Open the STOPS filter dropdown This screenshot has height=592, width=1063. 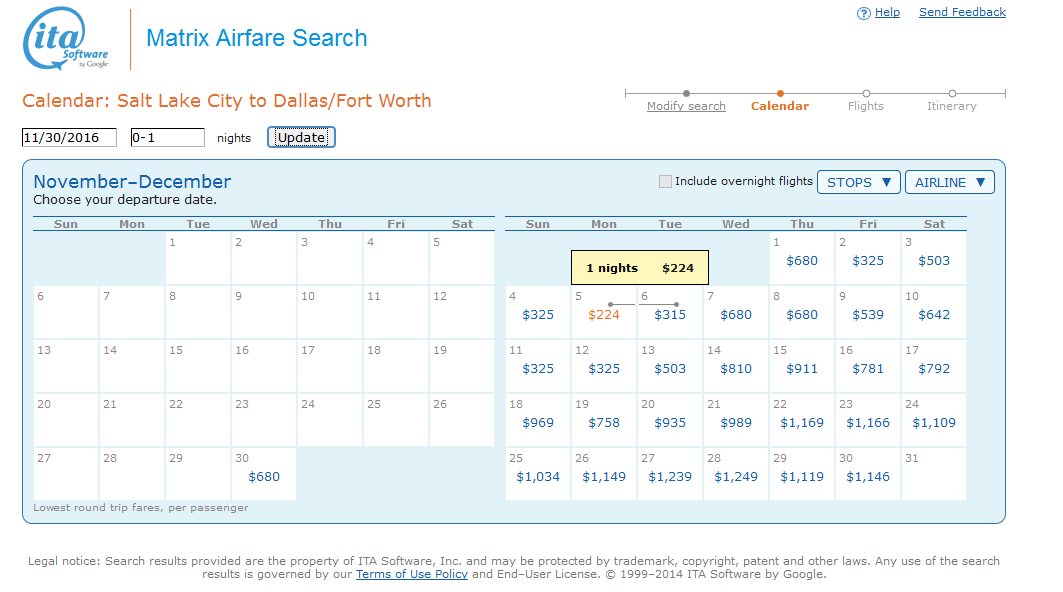pyautogui.click(x=858, y=182)
